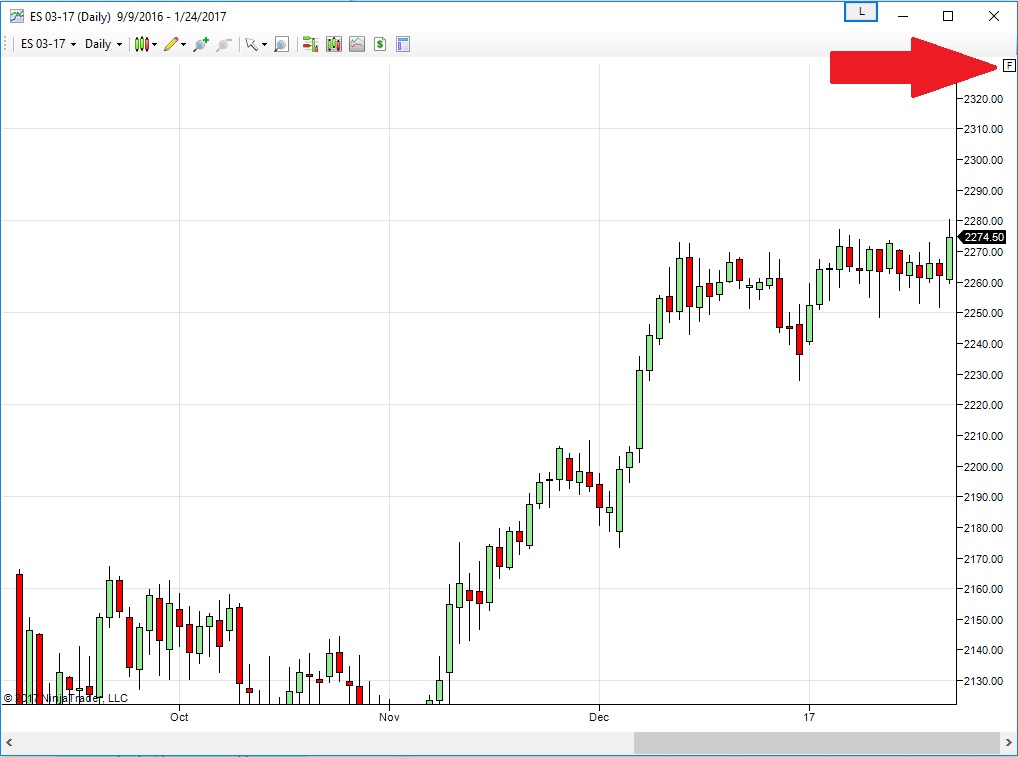Open the Strategies dollar icon
This screenshot has width=1018, height=757.
(380, 44)
